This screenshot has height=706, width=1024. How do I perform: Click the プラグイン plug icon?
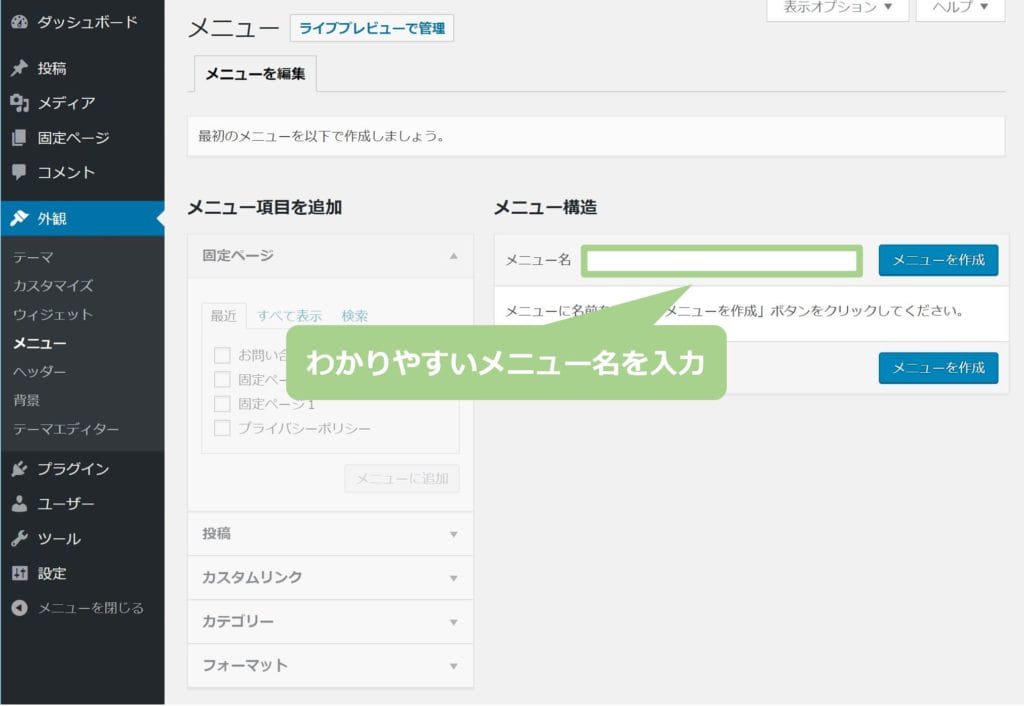[19, 469]
